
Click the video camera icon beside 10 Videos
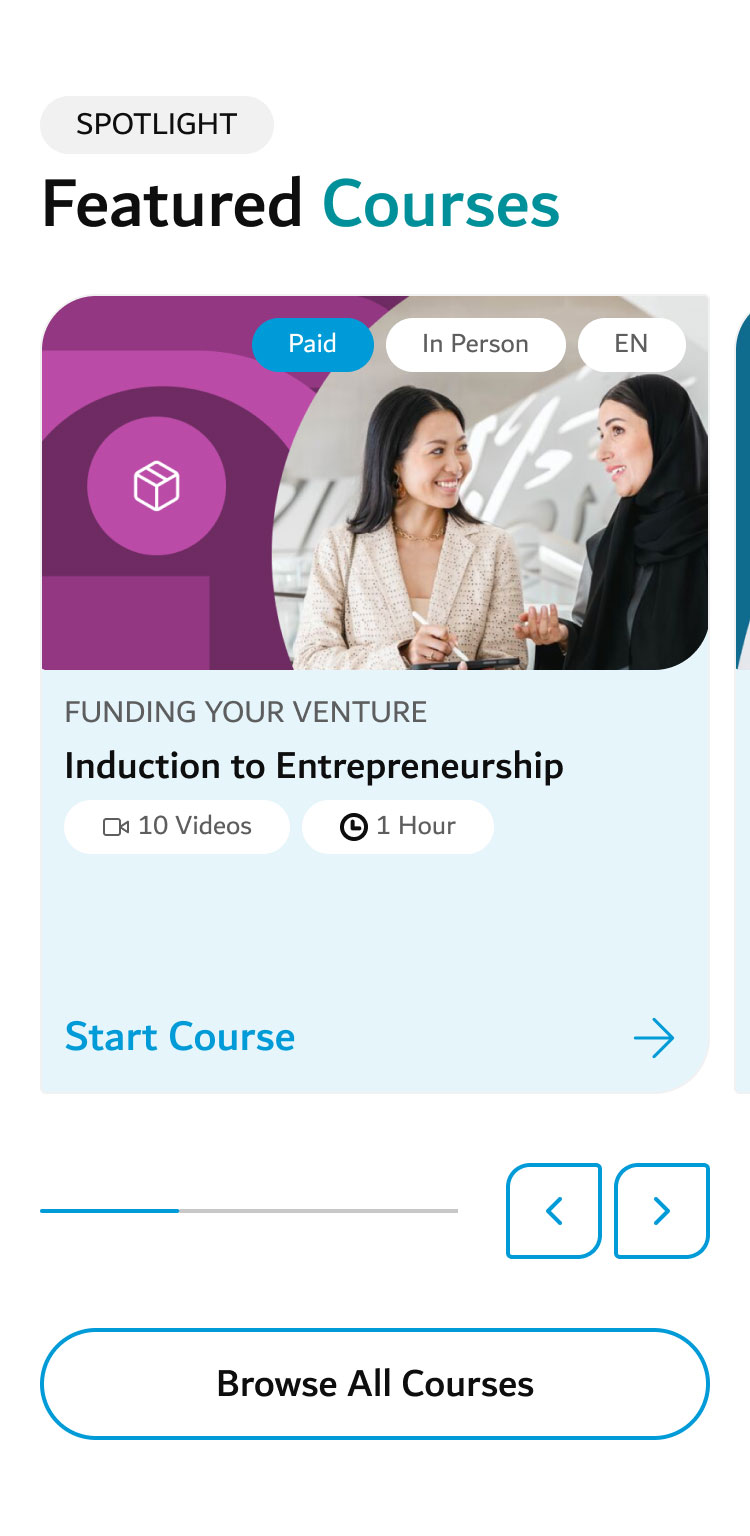pyautogui.click(x=116, y=827)
